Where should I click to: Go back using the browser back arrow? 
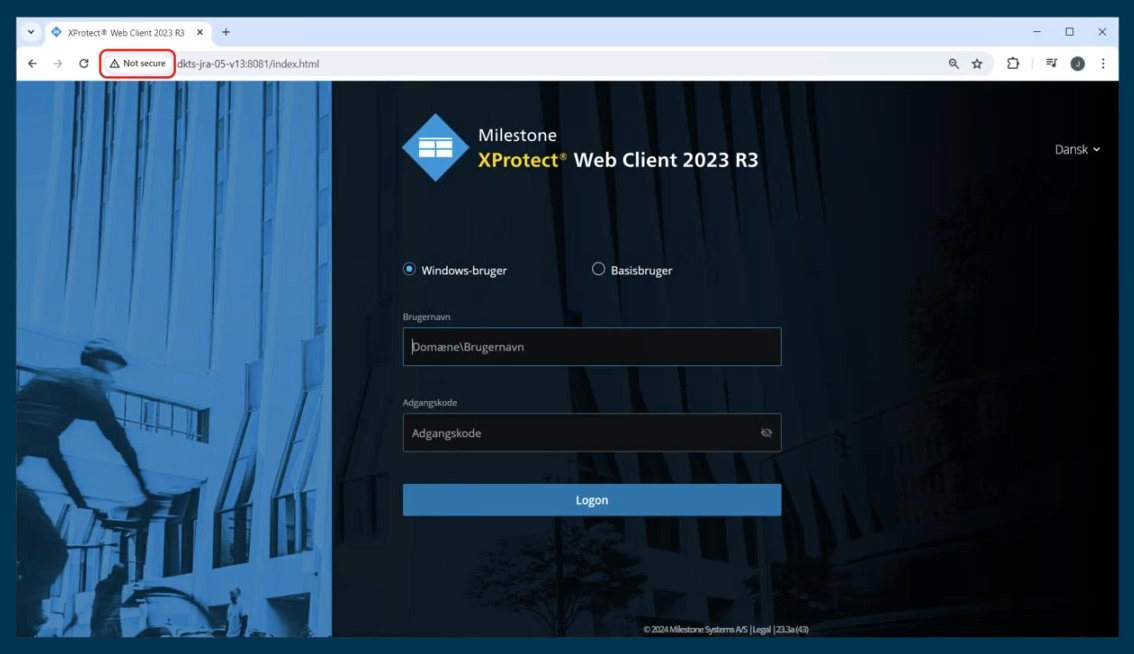coord(33,64)
